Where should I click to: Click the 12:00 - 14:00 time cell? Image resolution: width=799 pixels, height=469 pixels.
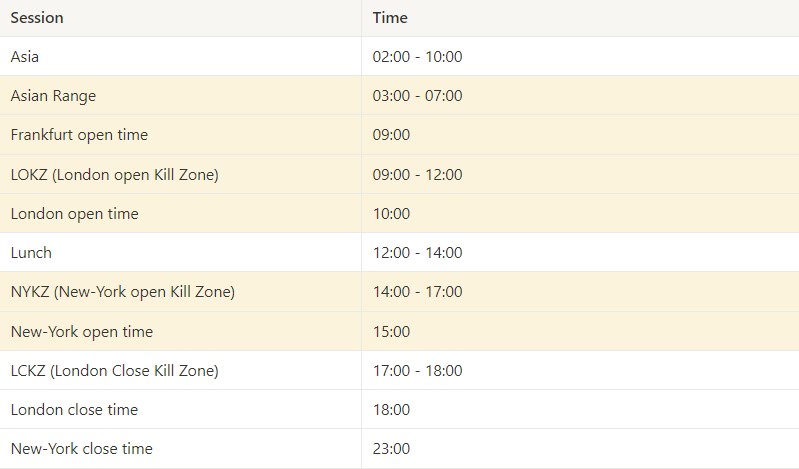pos(580,252)
